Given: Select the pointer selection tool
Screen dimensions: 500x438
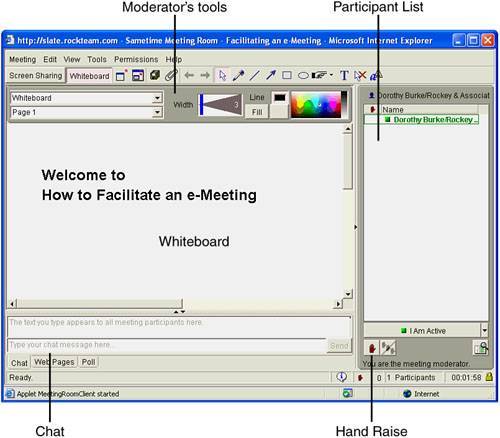Looking at the screenshot, I should pos(222,75).
